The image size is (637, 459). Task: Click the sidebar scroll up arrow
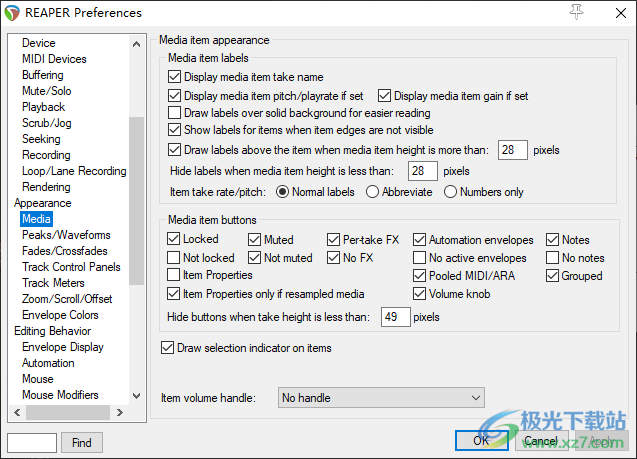click(x=137, y=41)
